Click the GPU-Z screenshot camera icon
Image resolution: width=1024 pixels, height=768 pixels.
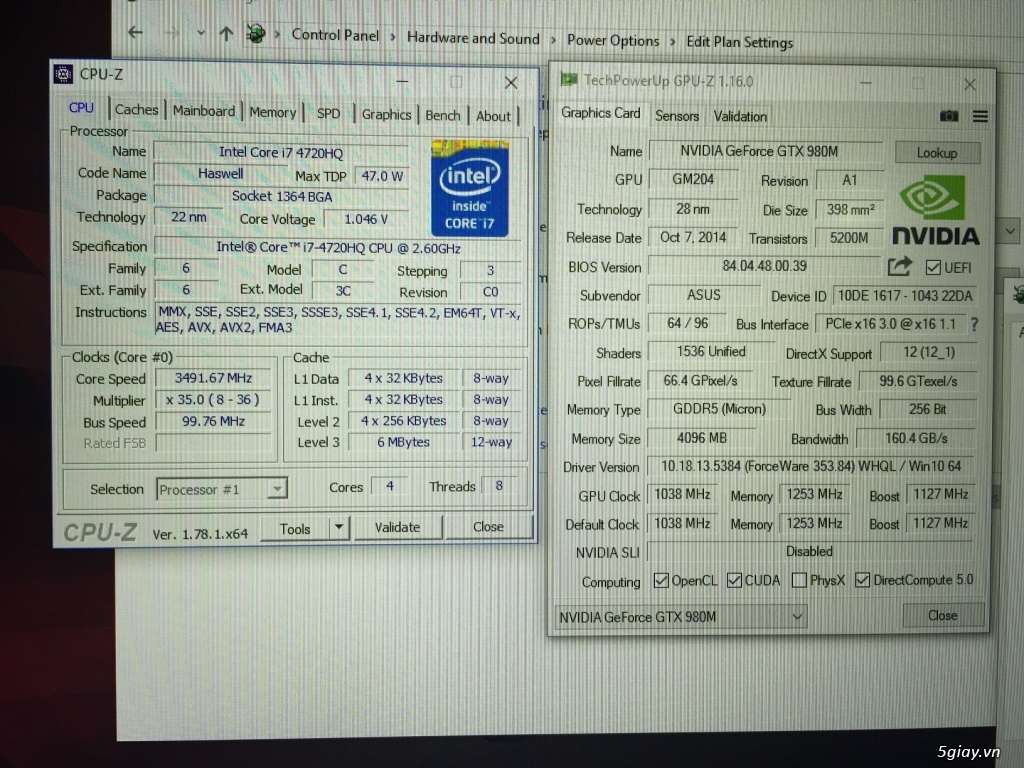coord(949,116)
